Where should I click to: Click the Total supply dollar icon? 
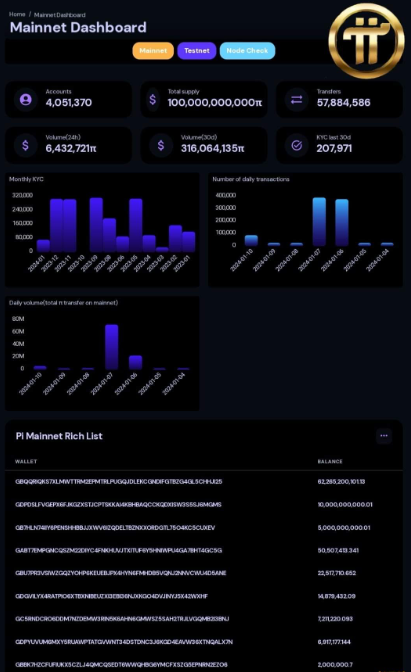(x=153, y=100)
